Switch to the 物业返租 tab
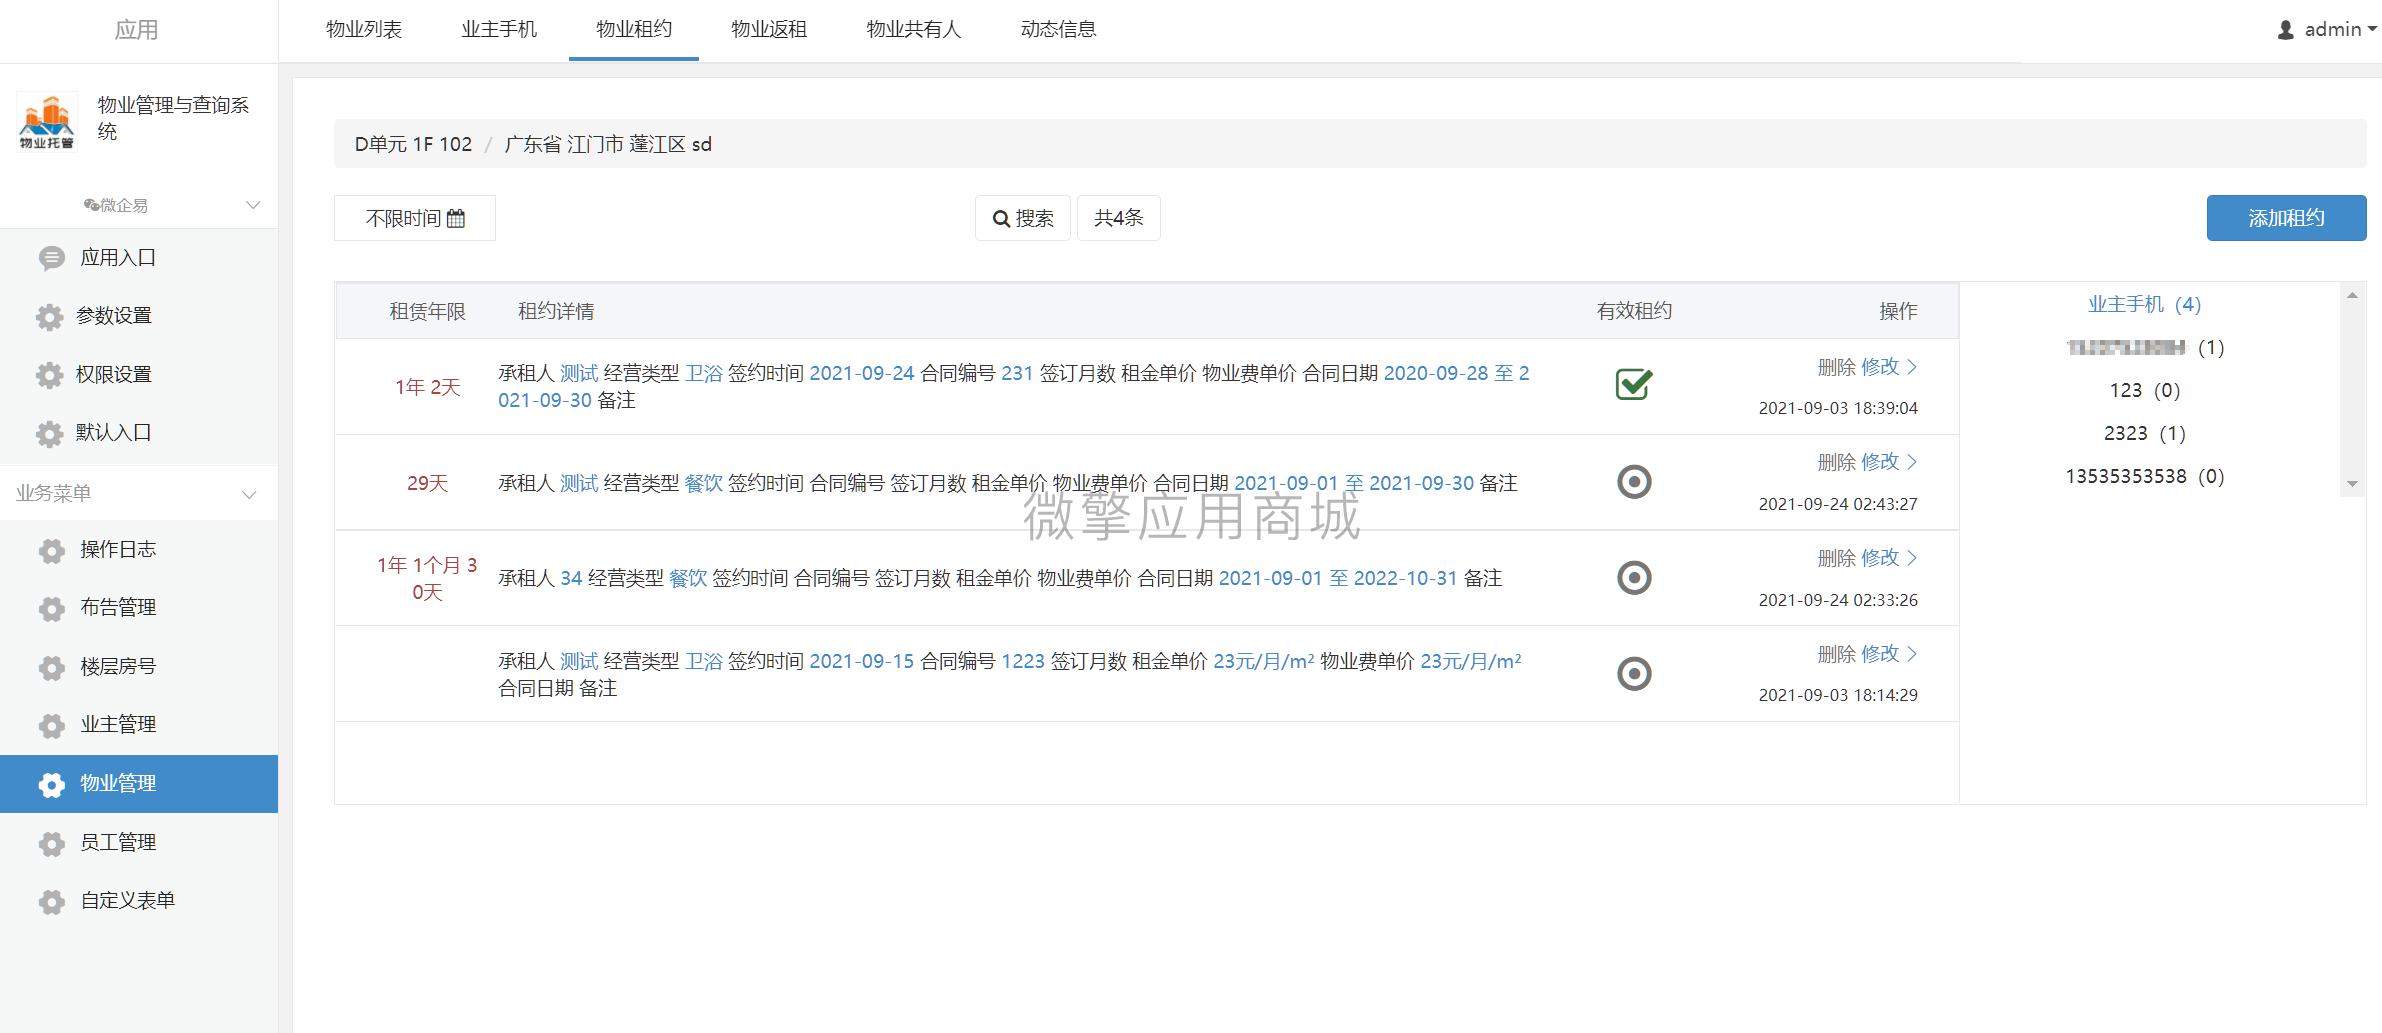The height and width of the screenshot is (1033, 2382). point(769,30)
